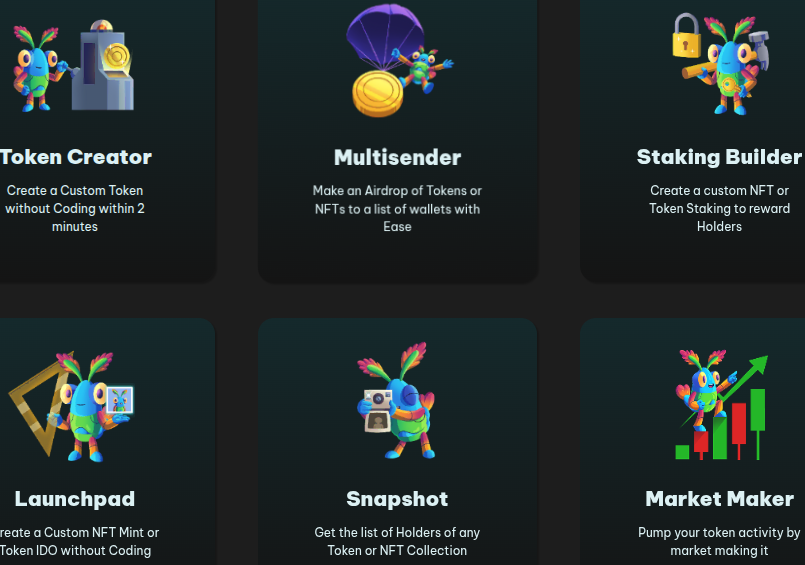The image size is (805, 565).
Task: Open the Token Creator heading
Action: 75,157
